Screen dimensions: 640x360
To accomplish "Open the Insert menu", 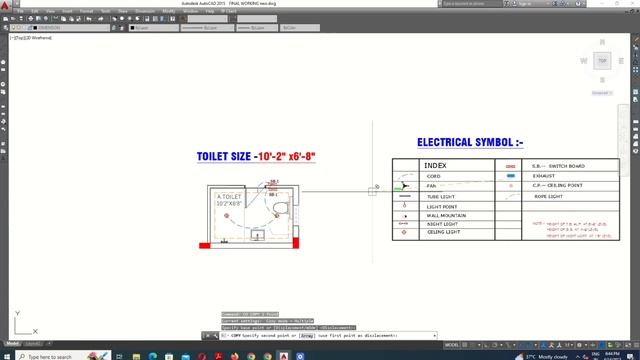I will (x=67, y=11).
